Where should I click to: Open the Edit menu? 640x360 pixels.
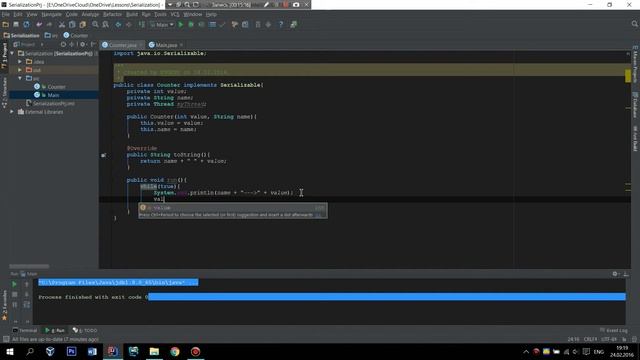click(18, 14)
